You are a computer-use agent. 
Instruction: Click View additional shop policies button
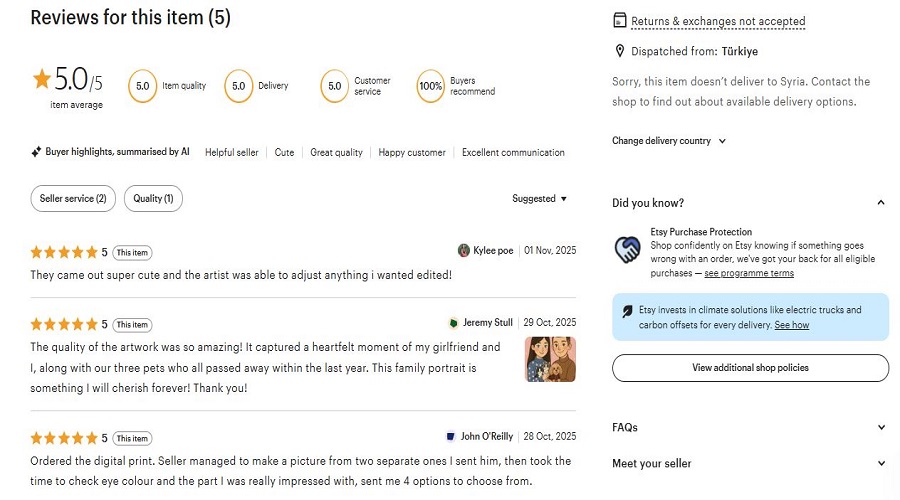(750, 368)
